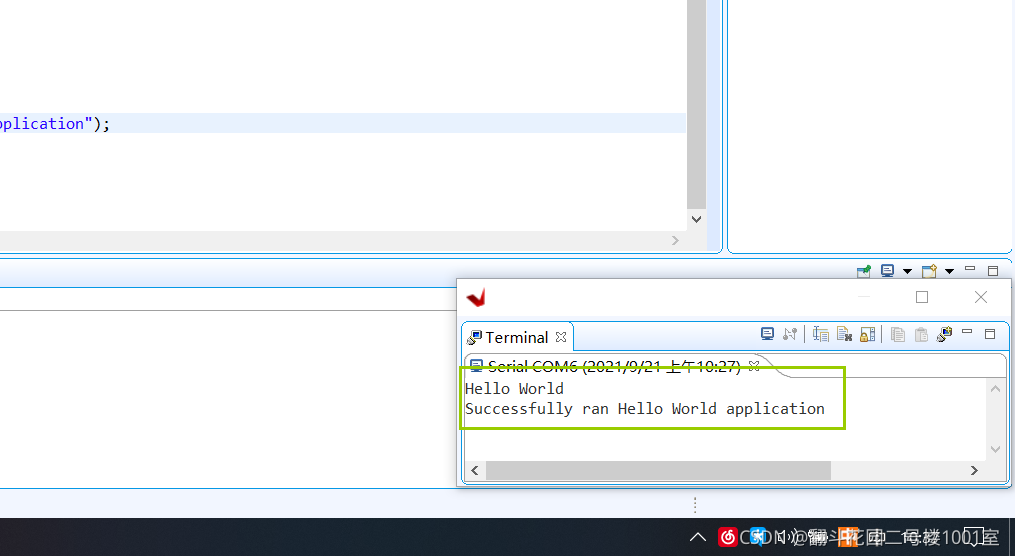Click the terminal horizontal scrollbar thumb
Image resolution: width=1015 pixels, height=556 pixels.
click(x=658, y=471)
